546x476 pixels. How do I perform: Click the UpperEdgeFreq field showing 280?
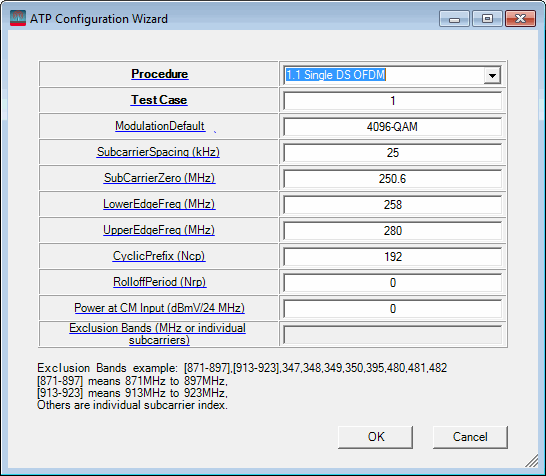point(392,231)
